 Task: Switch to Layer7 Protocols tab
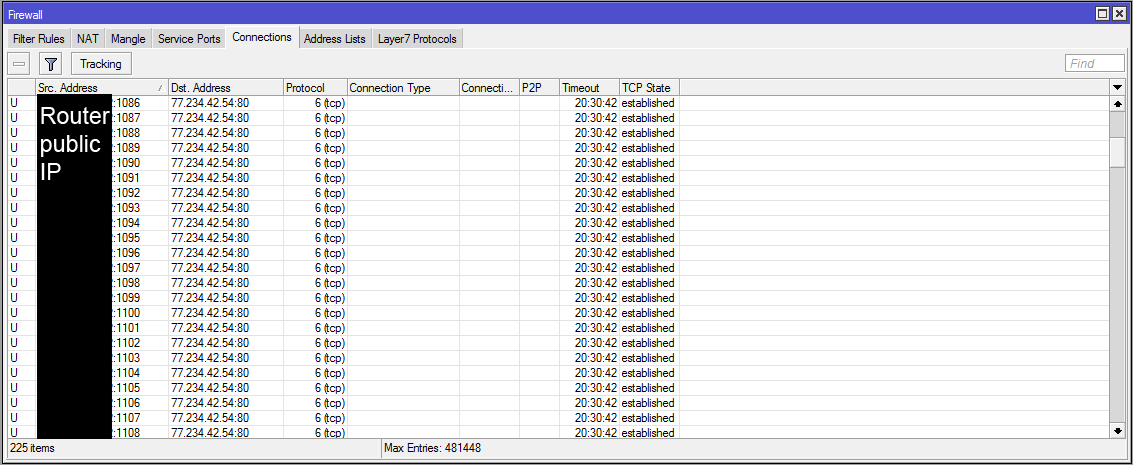click(417, 39)
